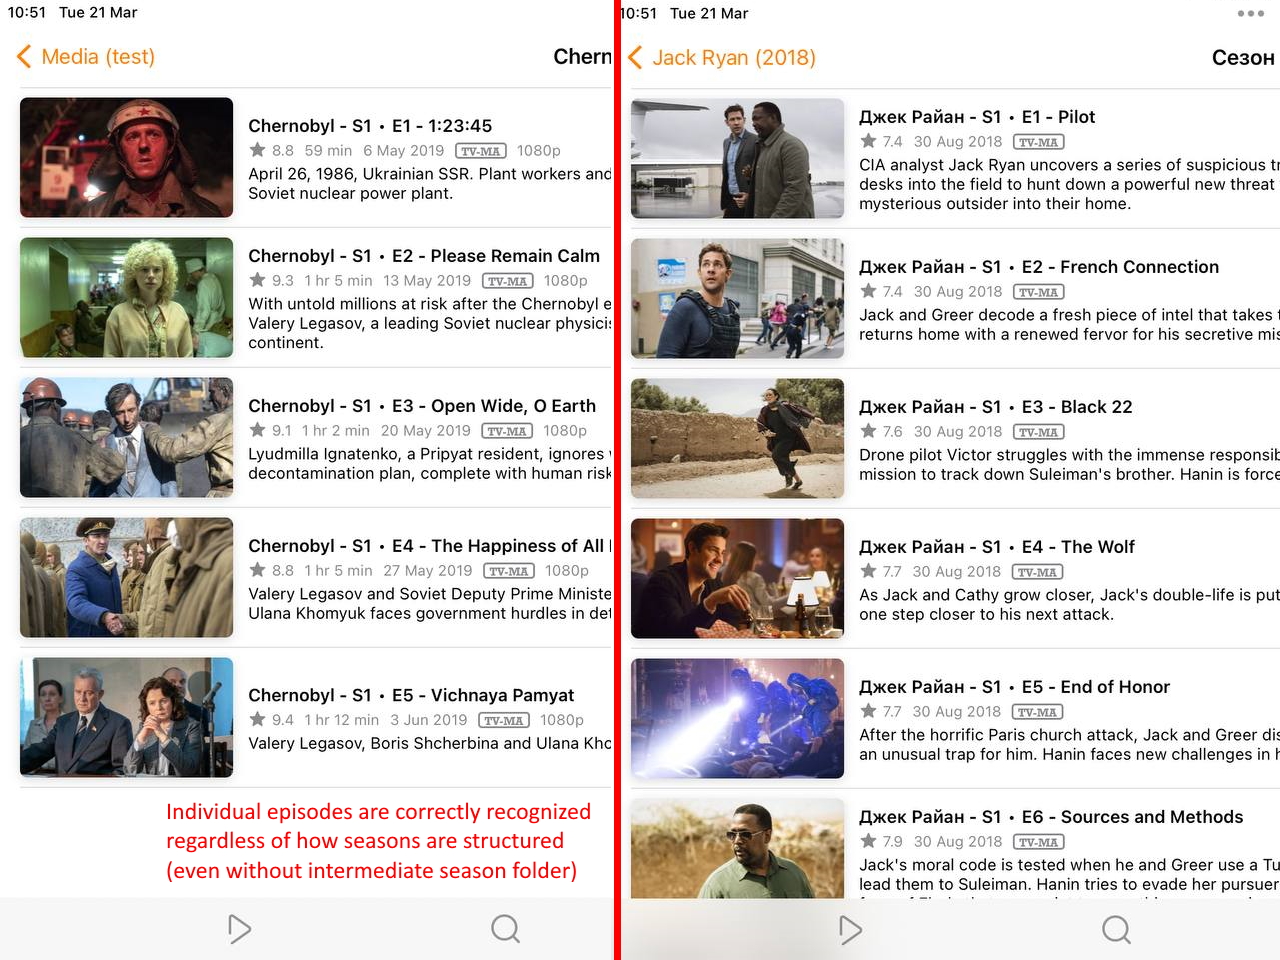Open thumbnail for Jack Ryan E1 Pilot
Image resolution: width=1280 pixels, height=960 pixels.
738,158
